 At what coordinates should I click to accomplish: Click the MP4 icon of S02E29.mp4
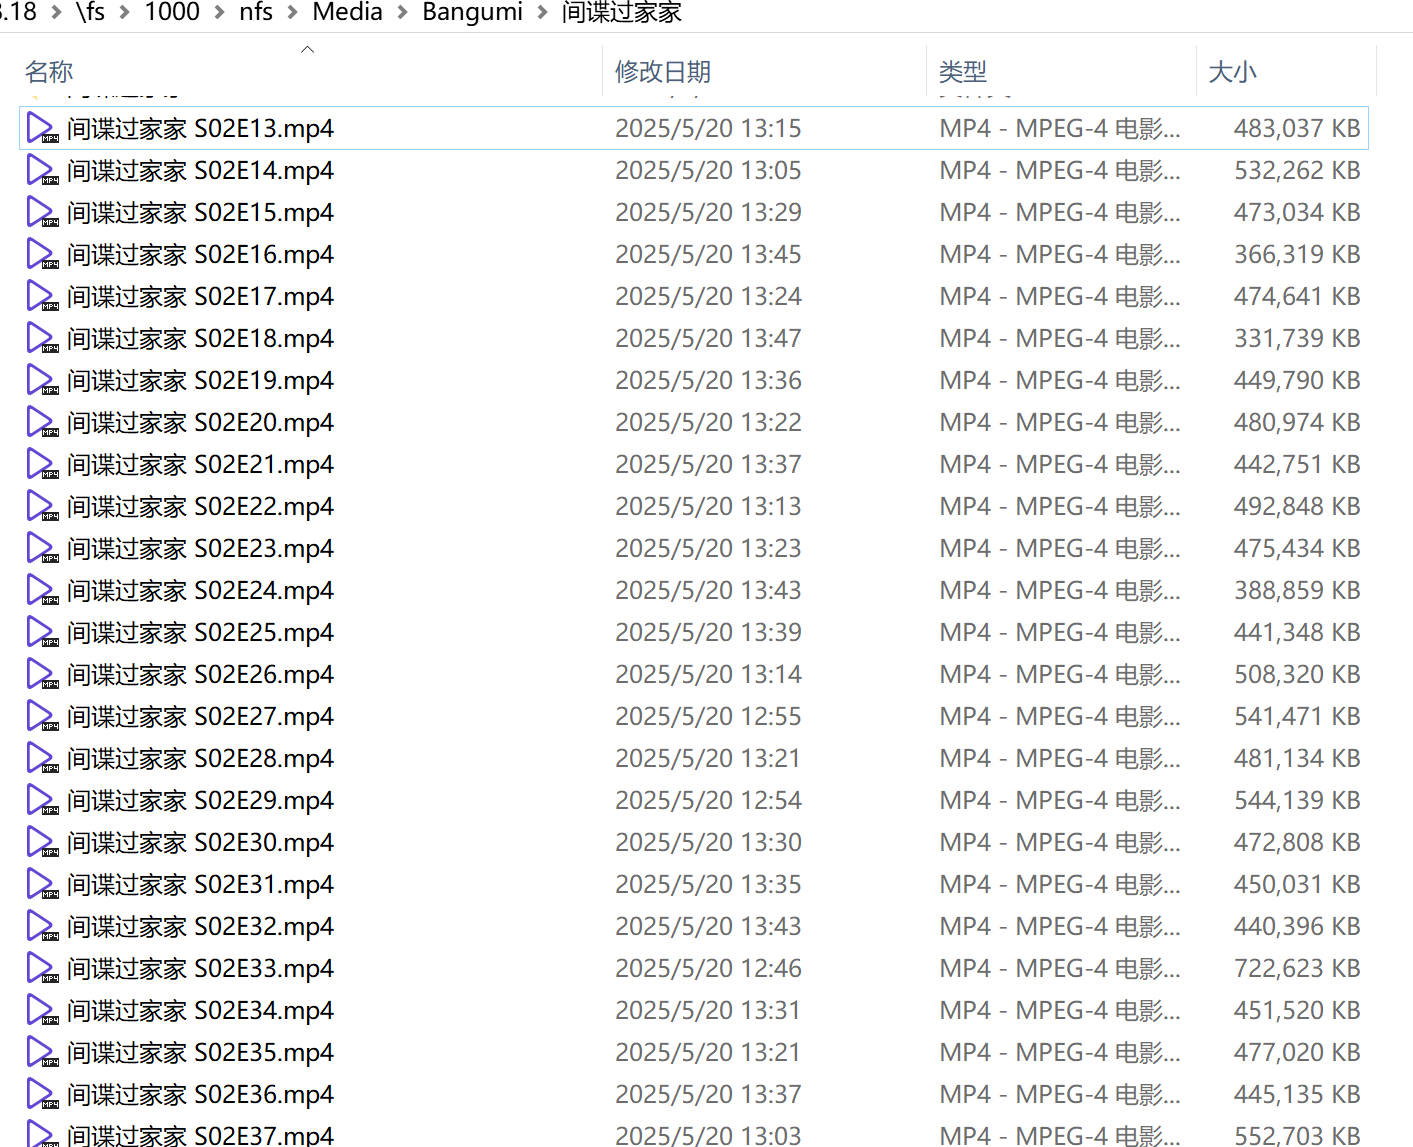point(42,800)
